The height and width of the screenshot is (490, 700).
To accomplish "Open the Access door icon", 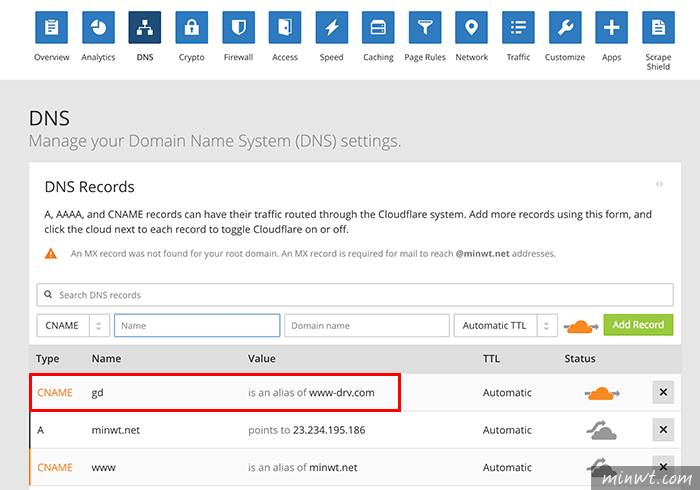I will tap(285, 28).
